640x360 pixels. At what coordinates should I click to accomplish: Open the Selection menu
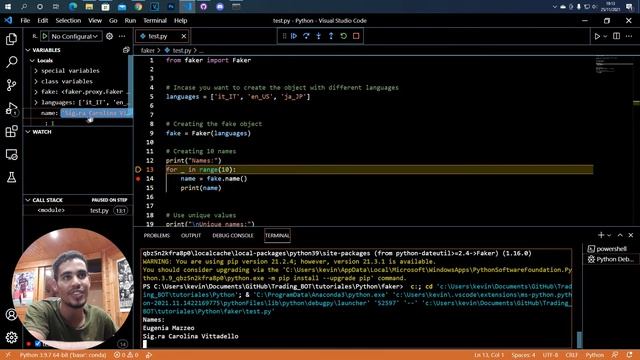point(68,20)
